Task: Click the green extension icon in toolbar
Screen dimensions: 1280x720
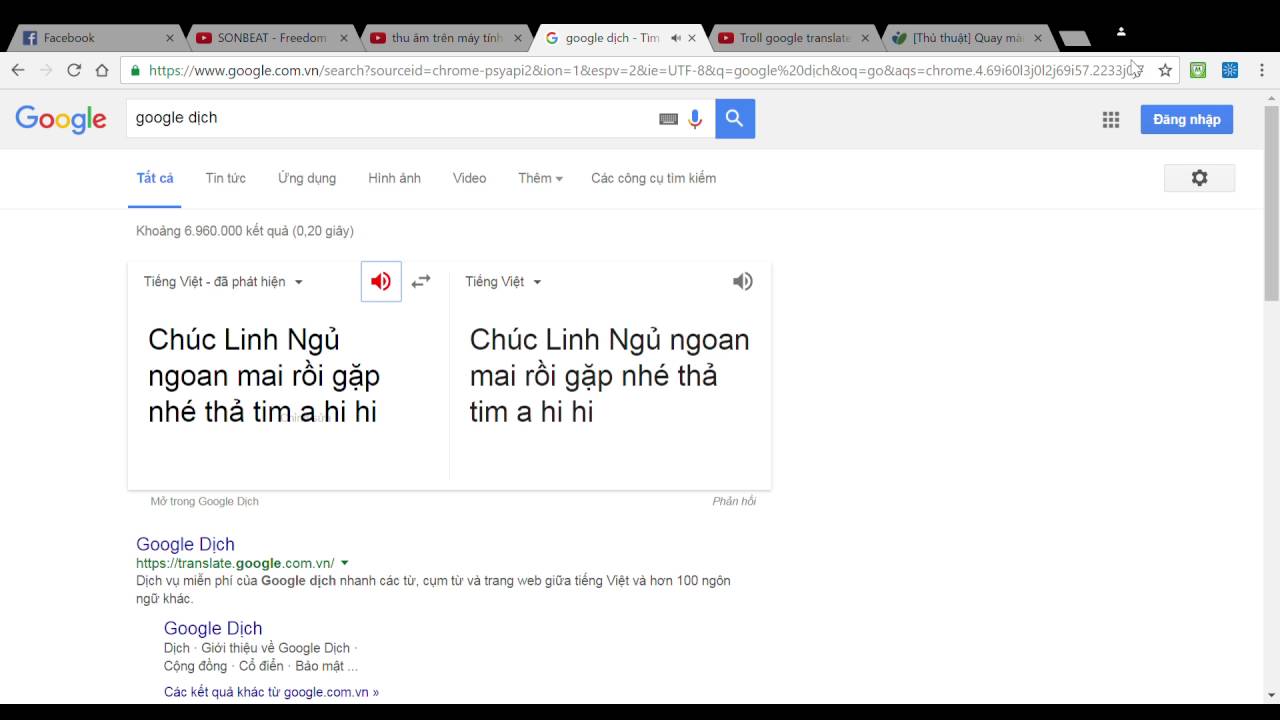Action: click(x=1198, y=70)
